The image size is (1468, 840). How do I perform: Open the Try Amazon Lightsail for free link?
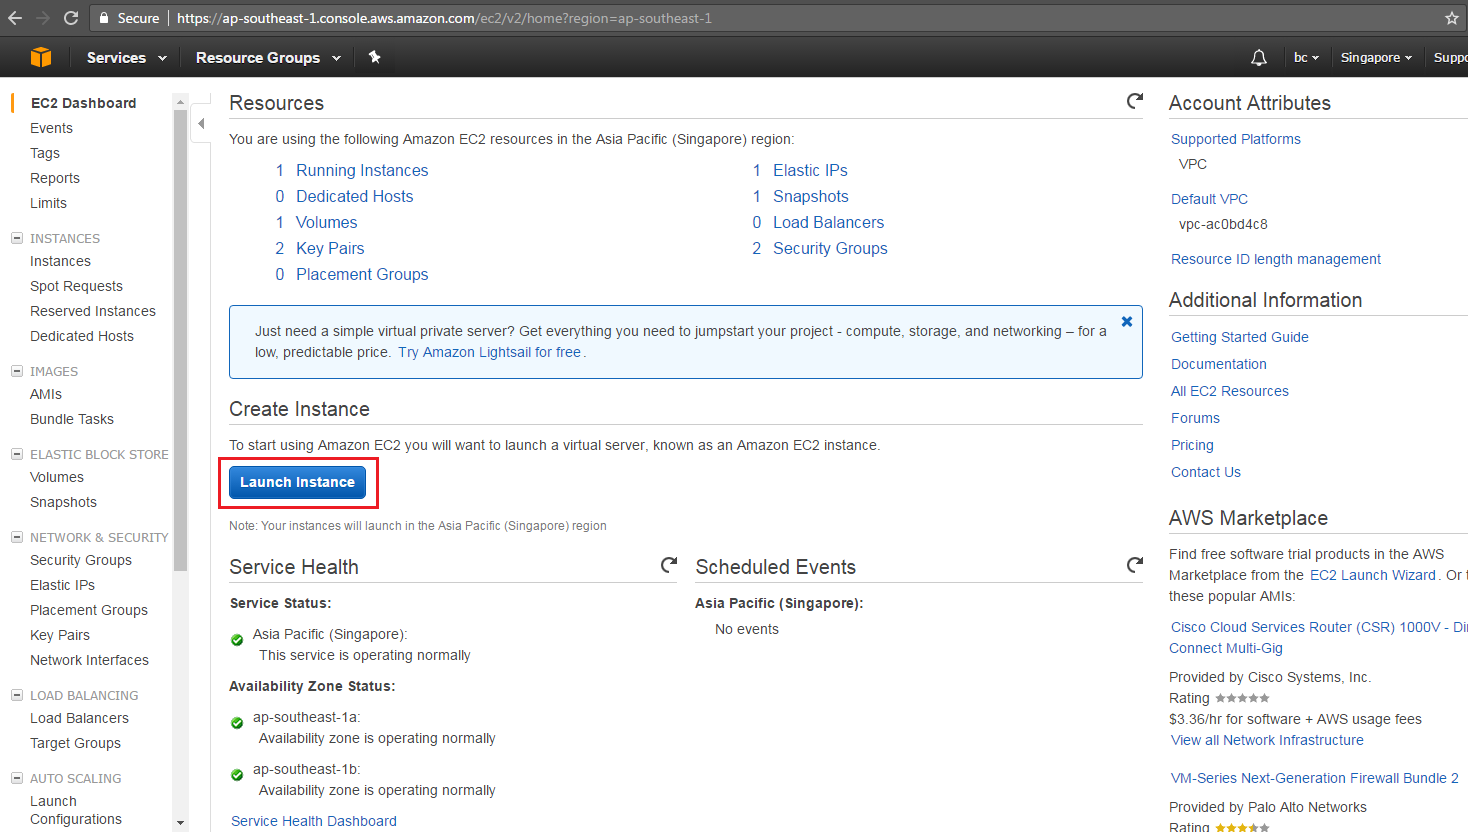(489, 351)
